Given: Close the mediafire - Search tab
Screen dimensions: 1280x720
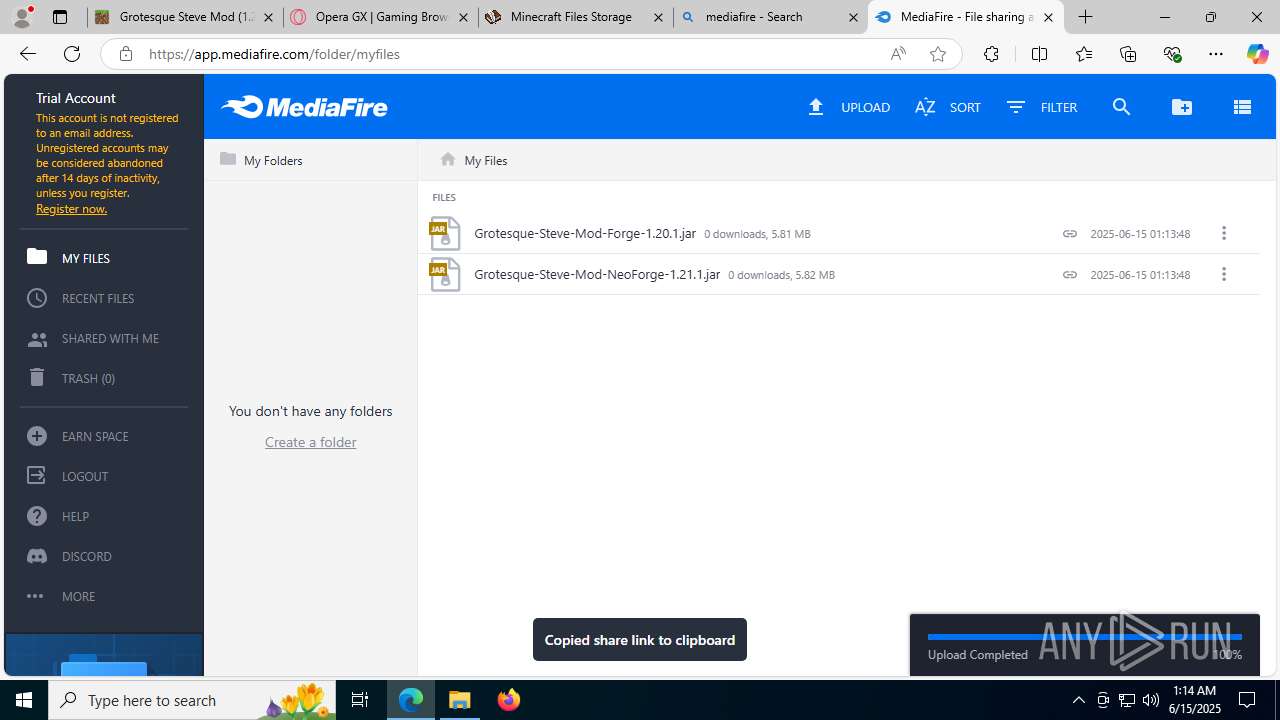Looking at the screenshot, I should [853, 17].
